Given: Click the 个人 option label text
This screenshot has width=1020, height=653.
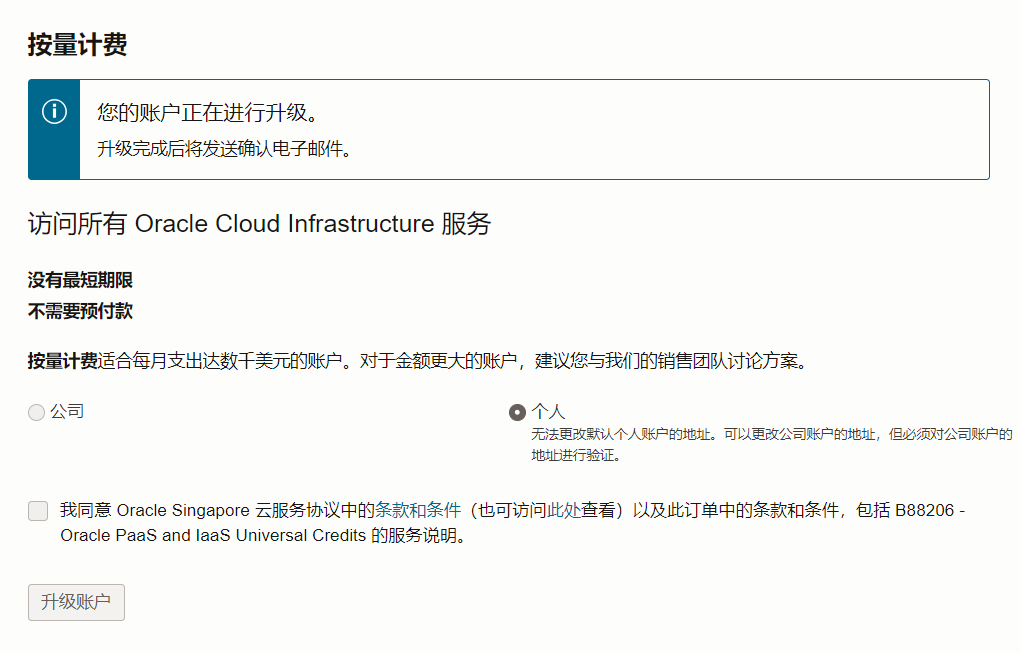Looking at the screenshot, I should pos(548,411).
